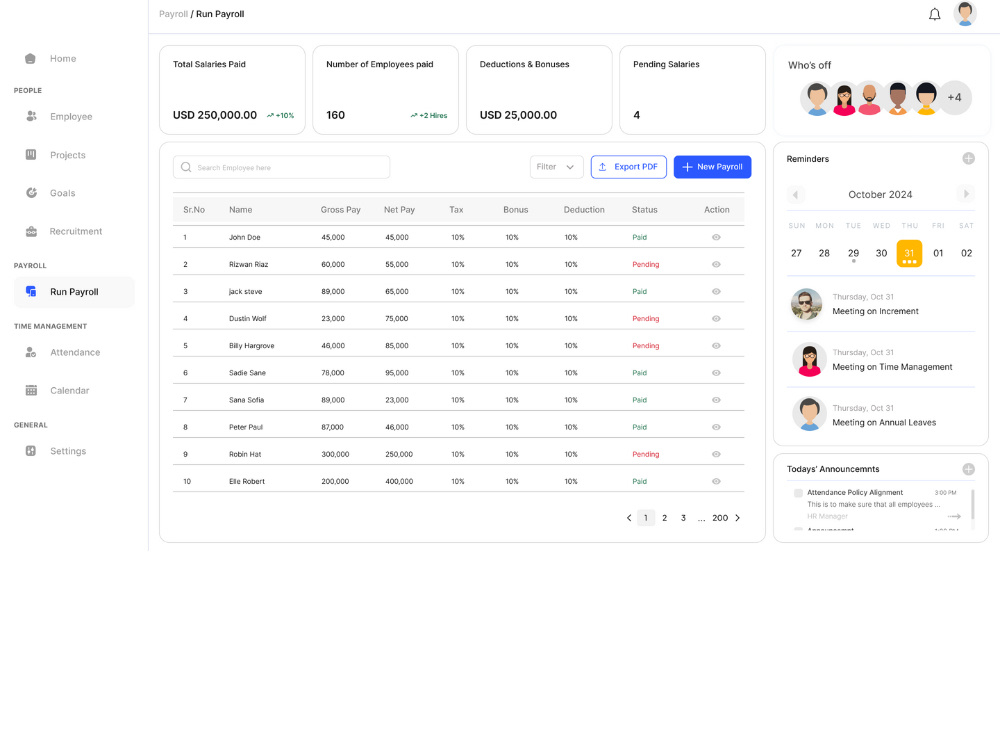Image resolution: width=1000 pixels, height=750 pixels.
Task: Click the Recruitment briefcase icon
Action: pyautogui.click(x=31, y=231)
